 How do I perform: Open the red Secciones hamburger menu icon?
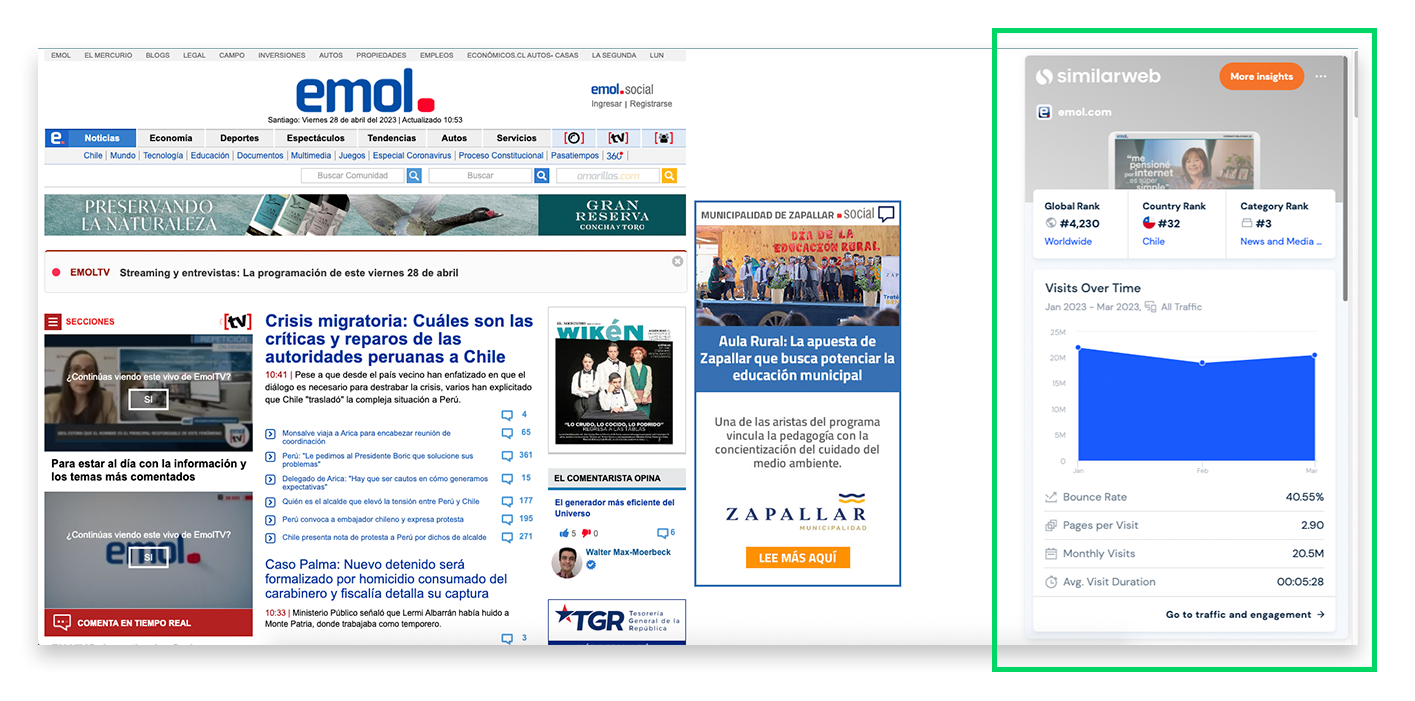53,321
